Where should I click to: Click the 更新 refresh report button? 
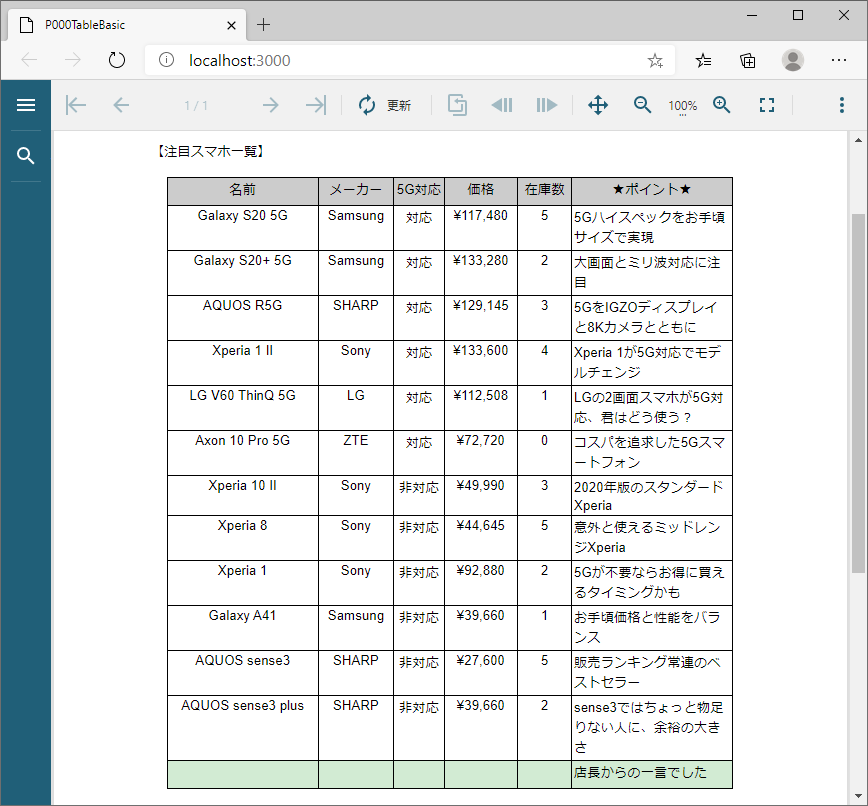click(x=384, y=105)
